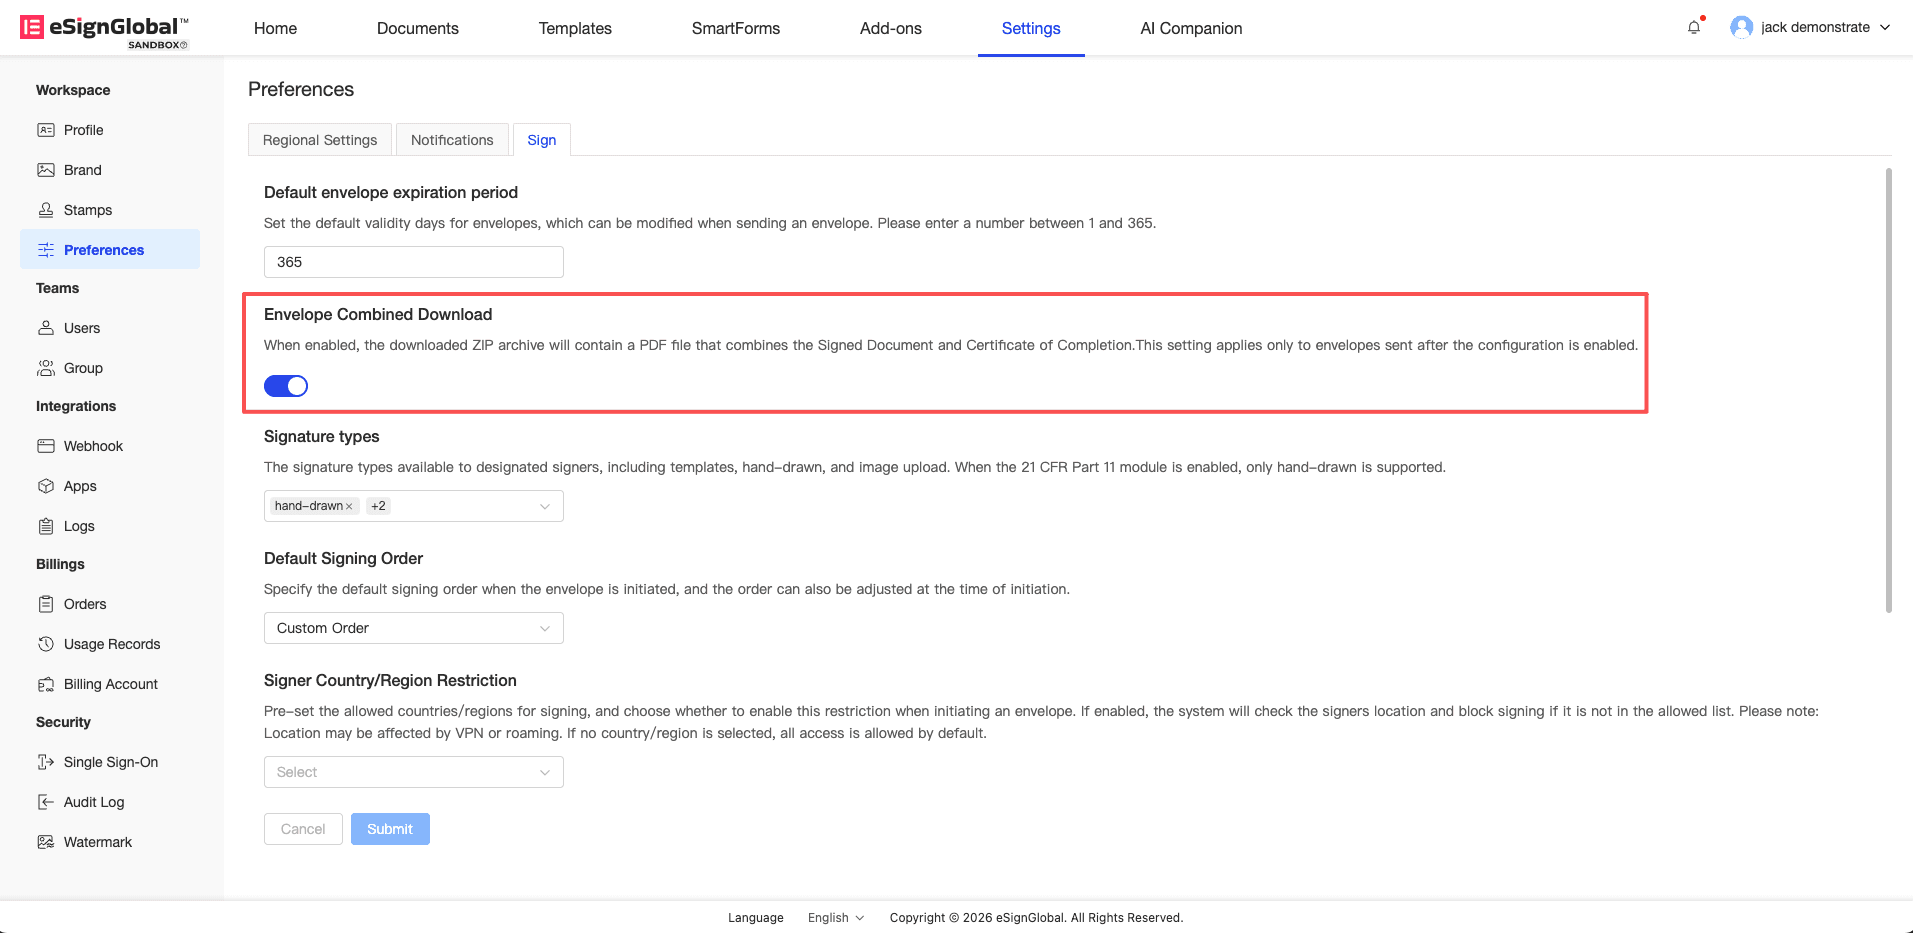Switch to the Regional Settings tab

click(x=320, y=140)
